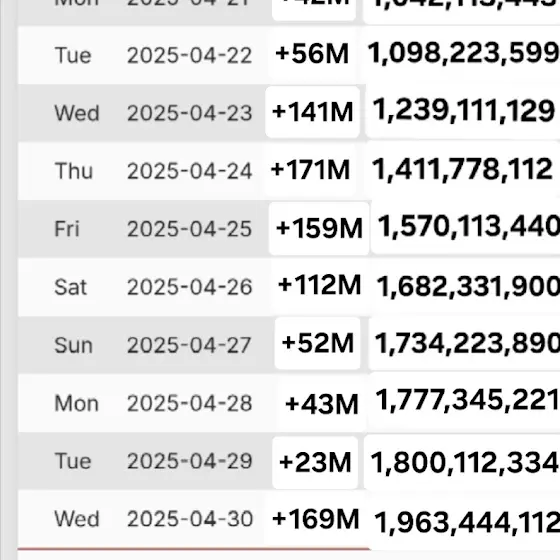Click the +169M change for 2025-04-30
This screenshot has width=560, height=560.
point(315,519)
